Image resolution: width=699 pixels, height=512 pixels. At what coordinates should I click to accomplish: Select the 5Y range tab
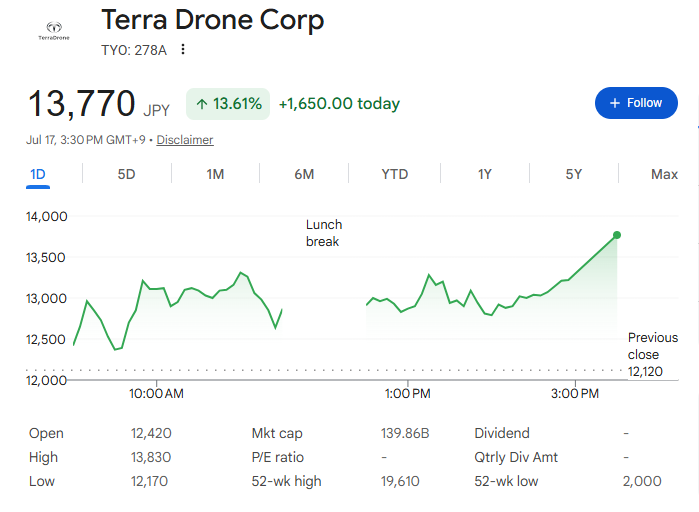coord(574,174)
